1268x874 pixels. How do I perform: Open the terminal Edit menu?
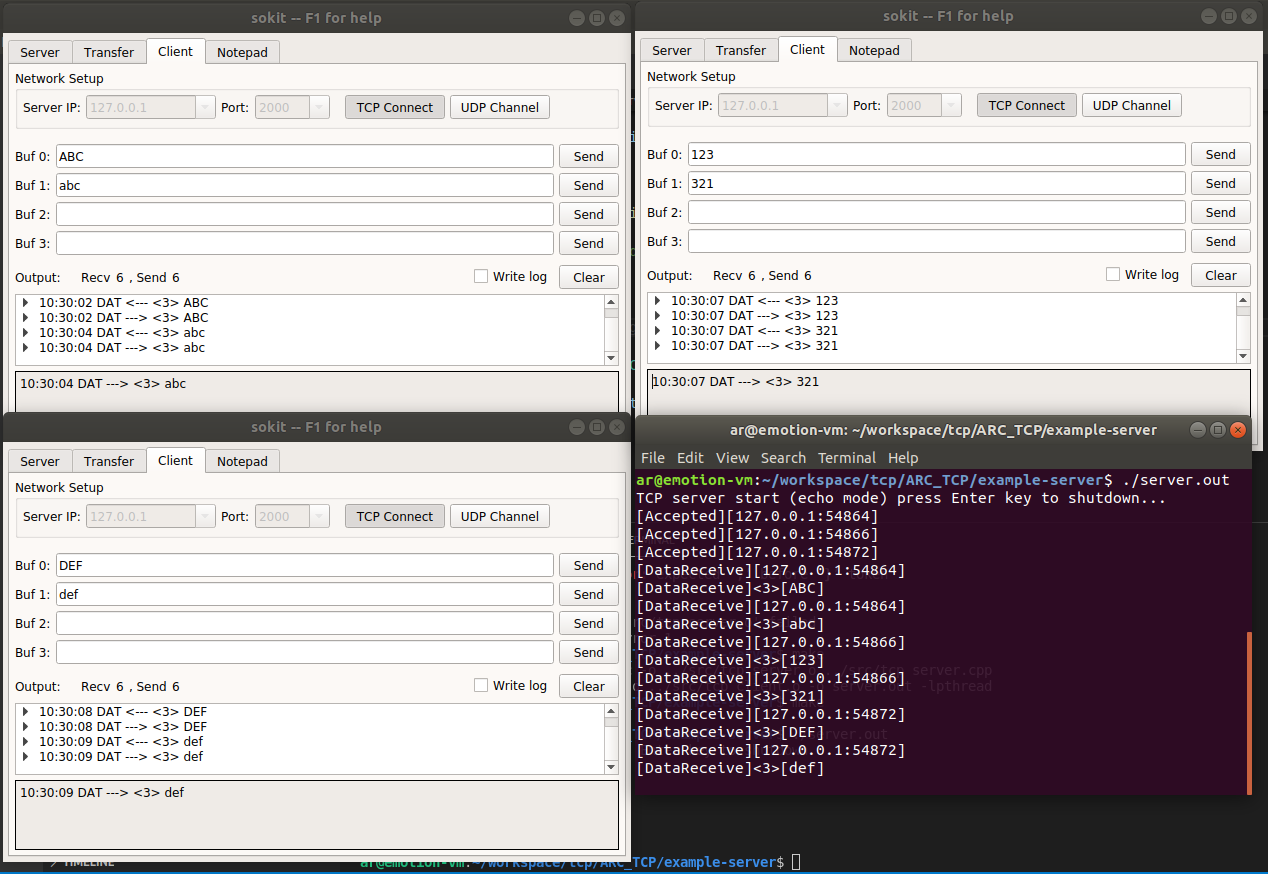690,457
